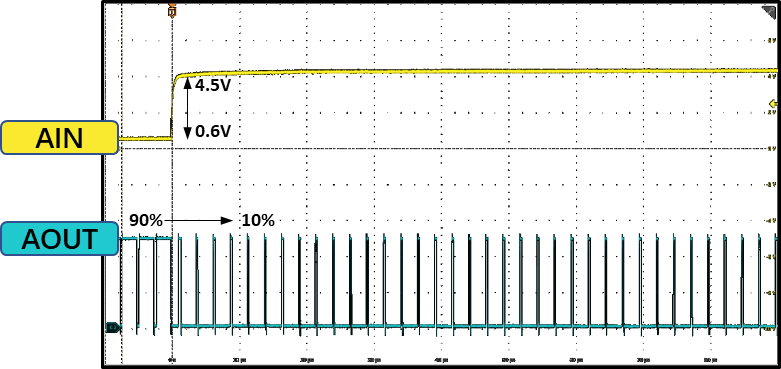781x369 pixels.
Task: Click the 6 V vertical scale label
Action: [x=773, y=40]
